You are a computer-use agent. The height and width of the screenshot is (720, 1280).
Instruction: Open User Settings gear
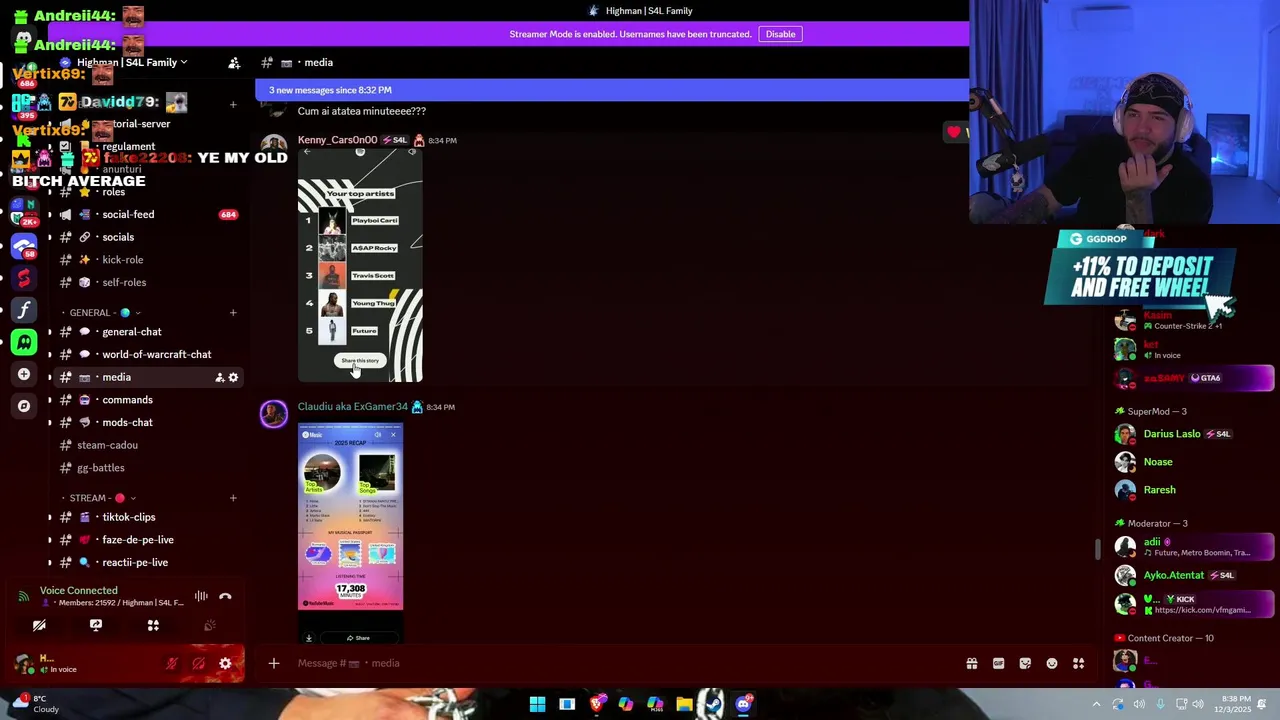225,663
